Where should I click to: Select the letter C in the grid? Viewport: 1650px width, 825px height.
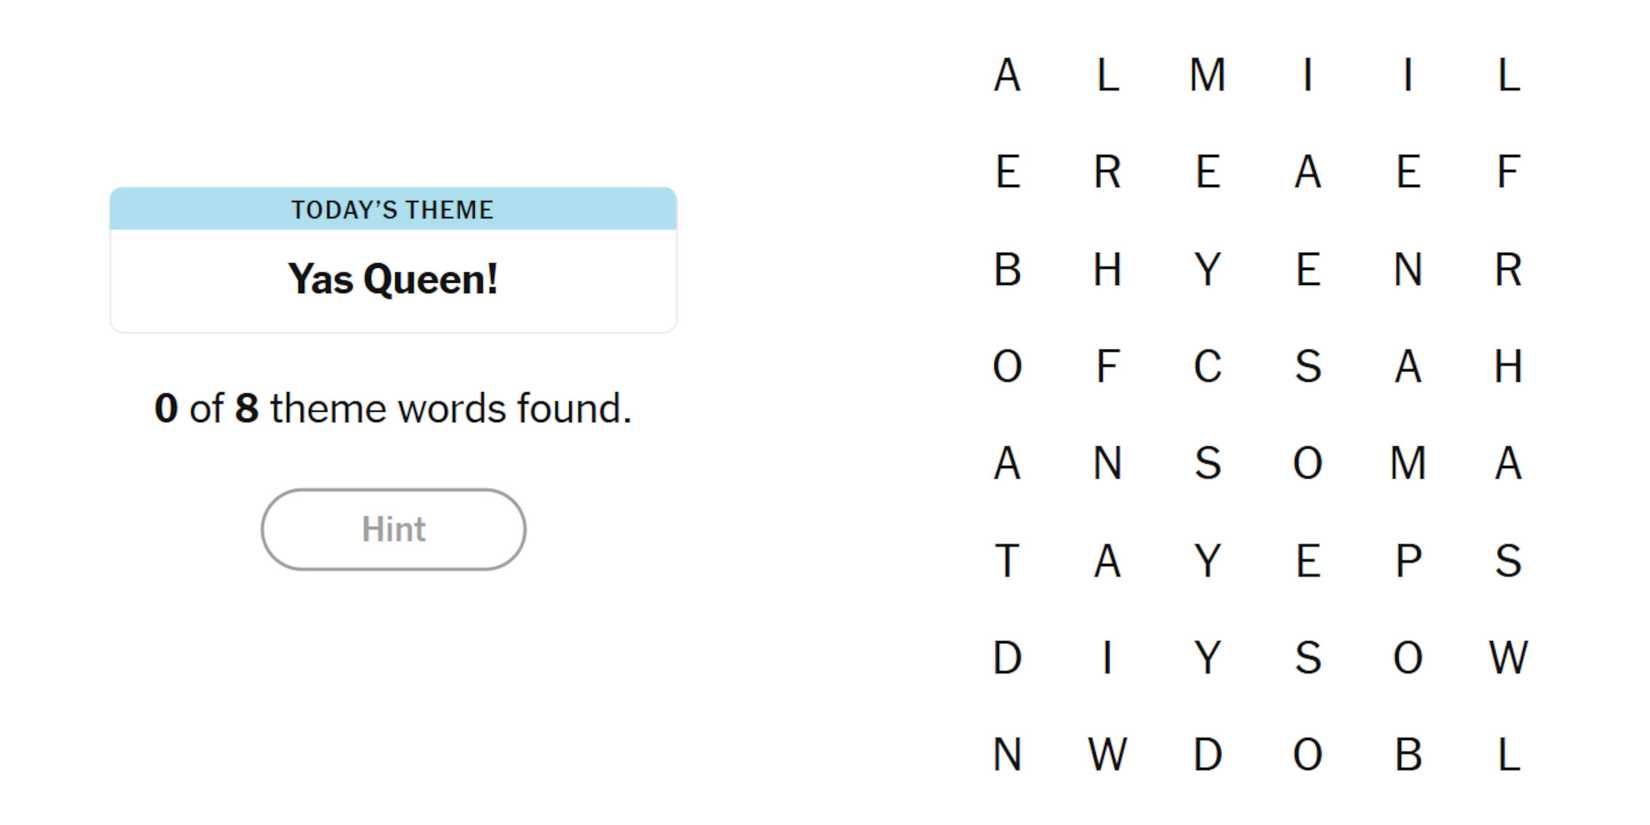pos(1207,366)
